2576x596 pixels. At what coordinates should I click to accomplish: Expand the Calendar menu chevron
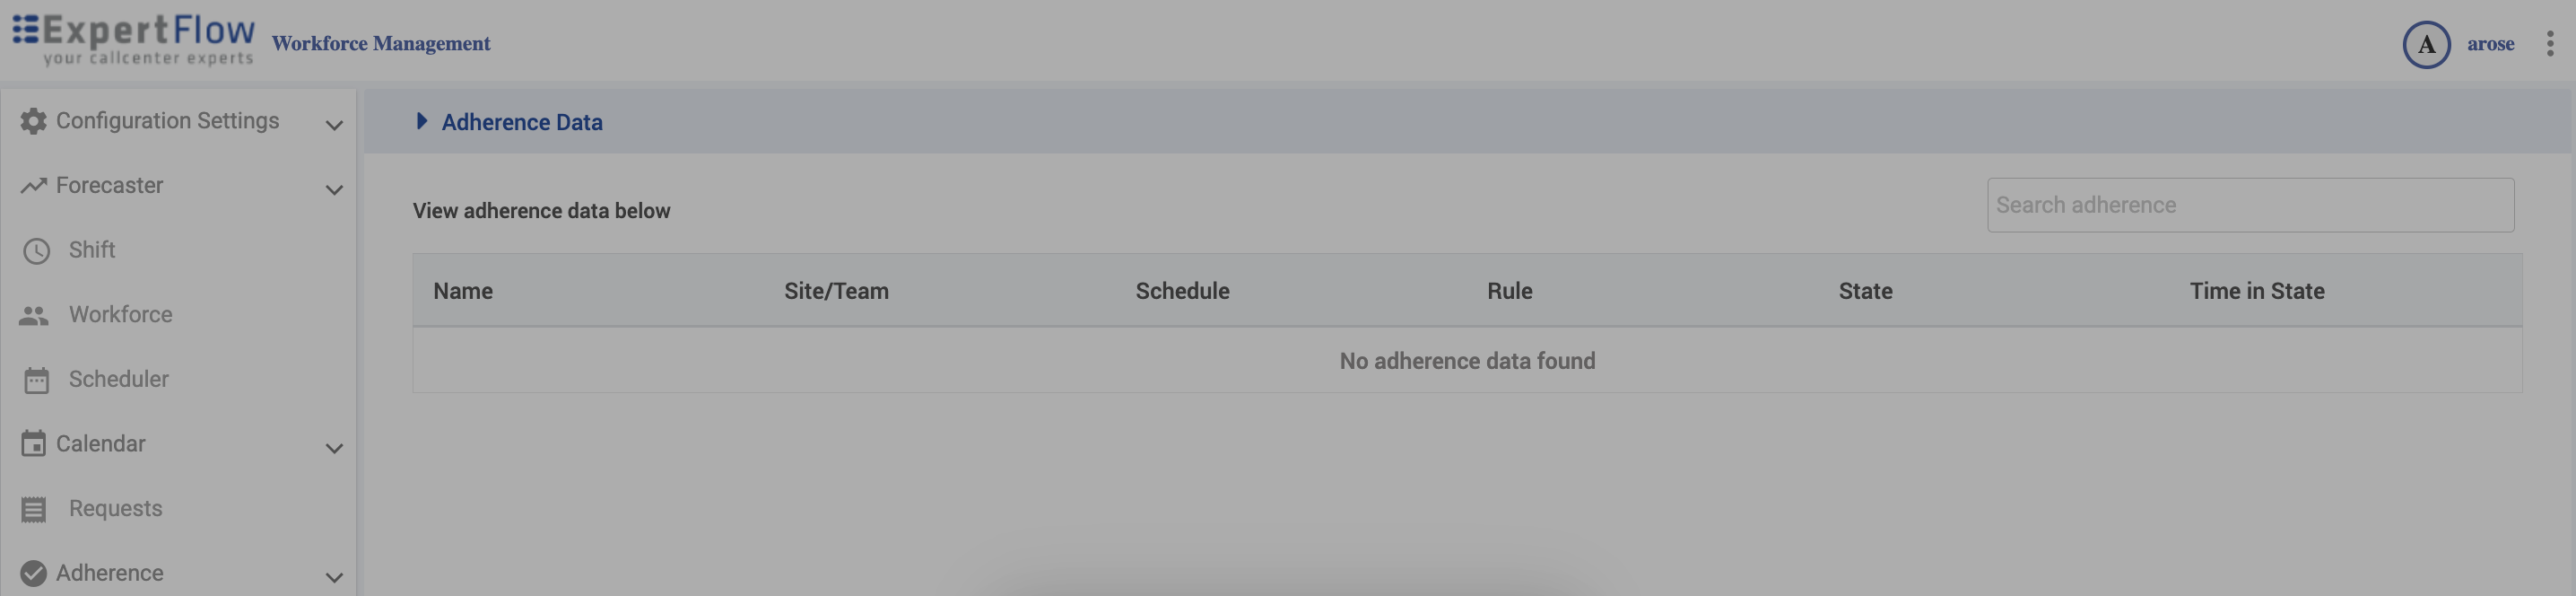[x=334, y=448]
